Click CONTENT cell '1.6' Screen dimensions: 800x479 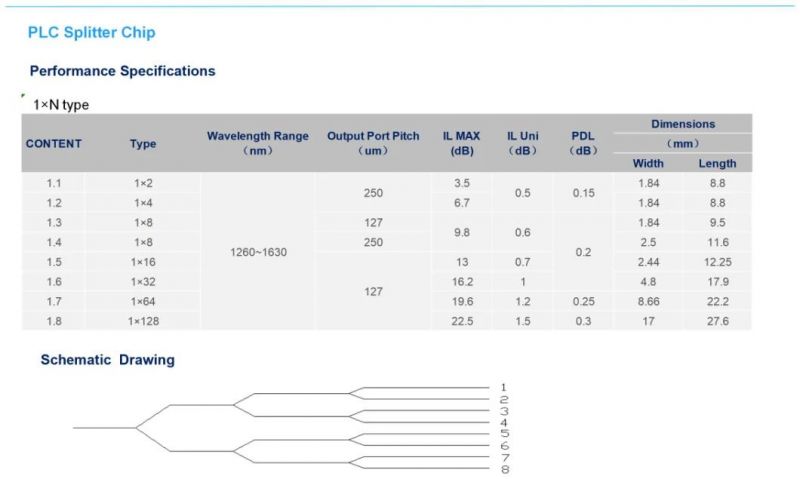54,282
